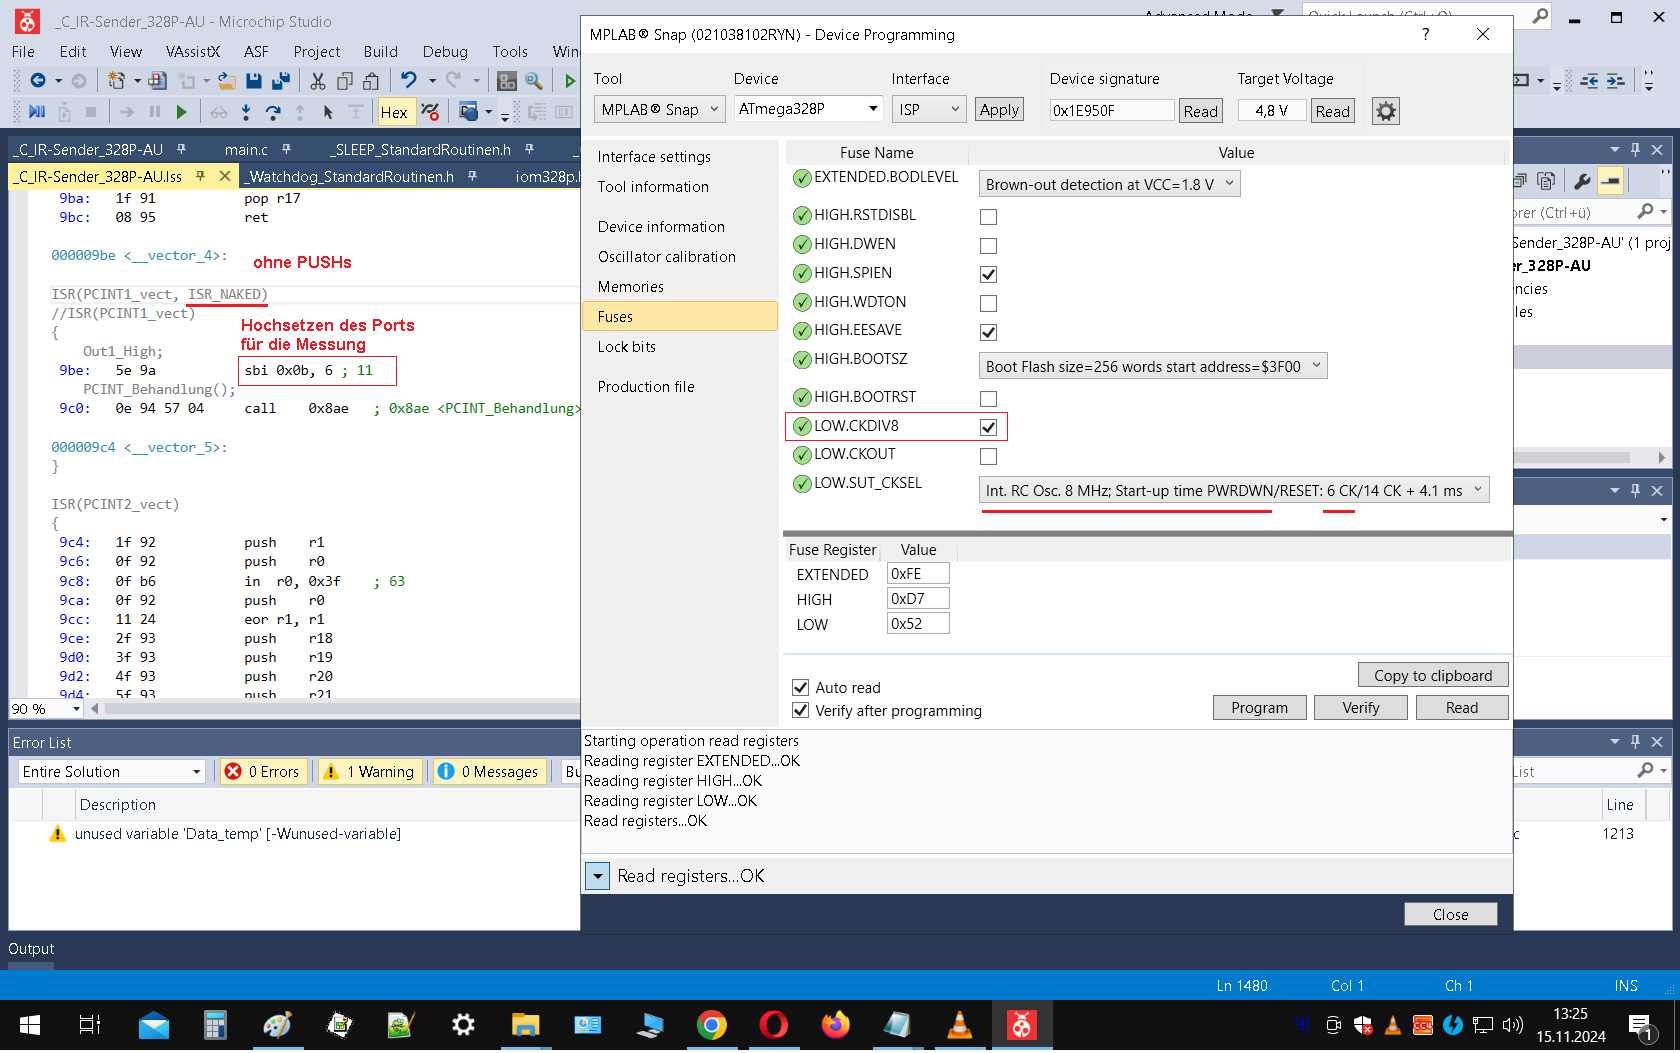Click the Save All icon
1680x1053 pixels.
[281, 81]
